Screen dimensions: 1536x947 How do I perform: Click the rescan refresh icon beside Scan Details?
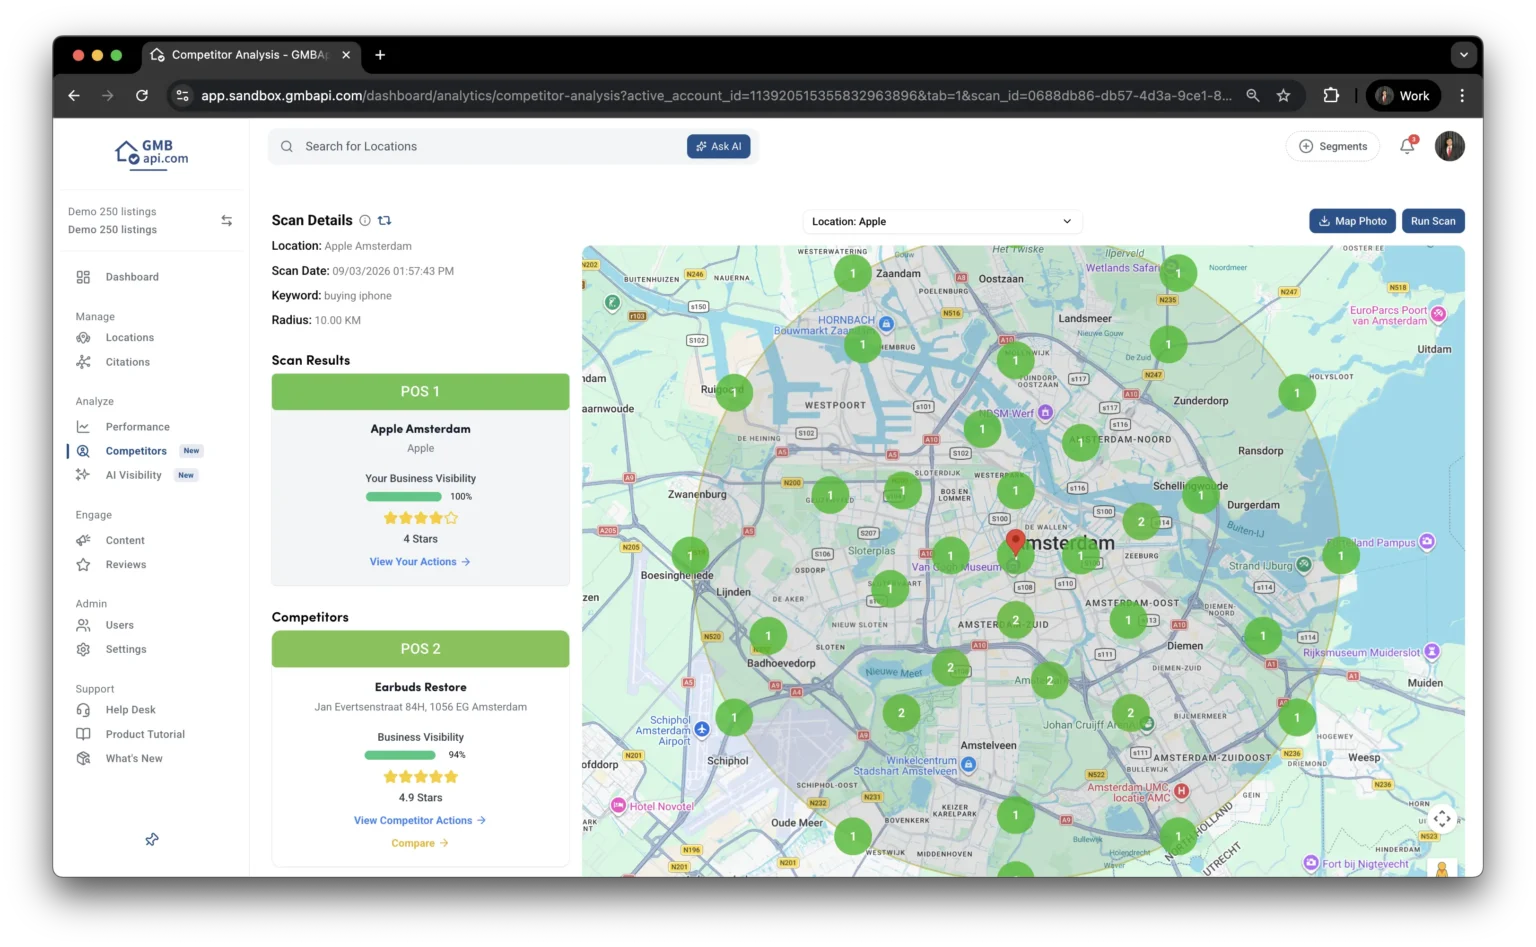tap(385, 221)
